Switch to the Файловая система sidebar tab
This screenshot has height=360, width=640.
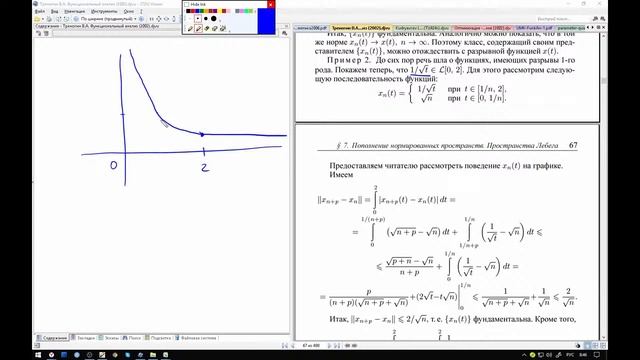pyautogui.click(x=197, y=338)
